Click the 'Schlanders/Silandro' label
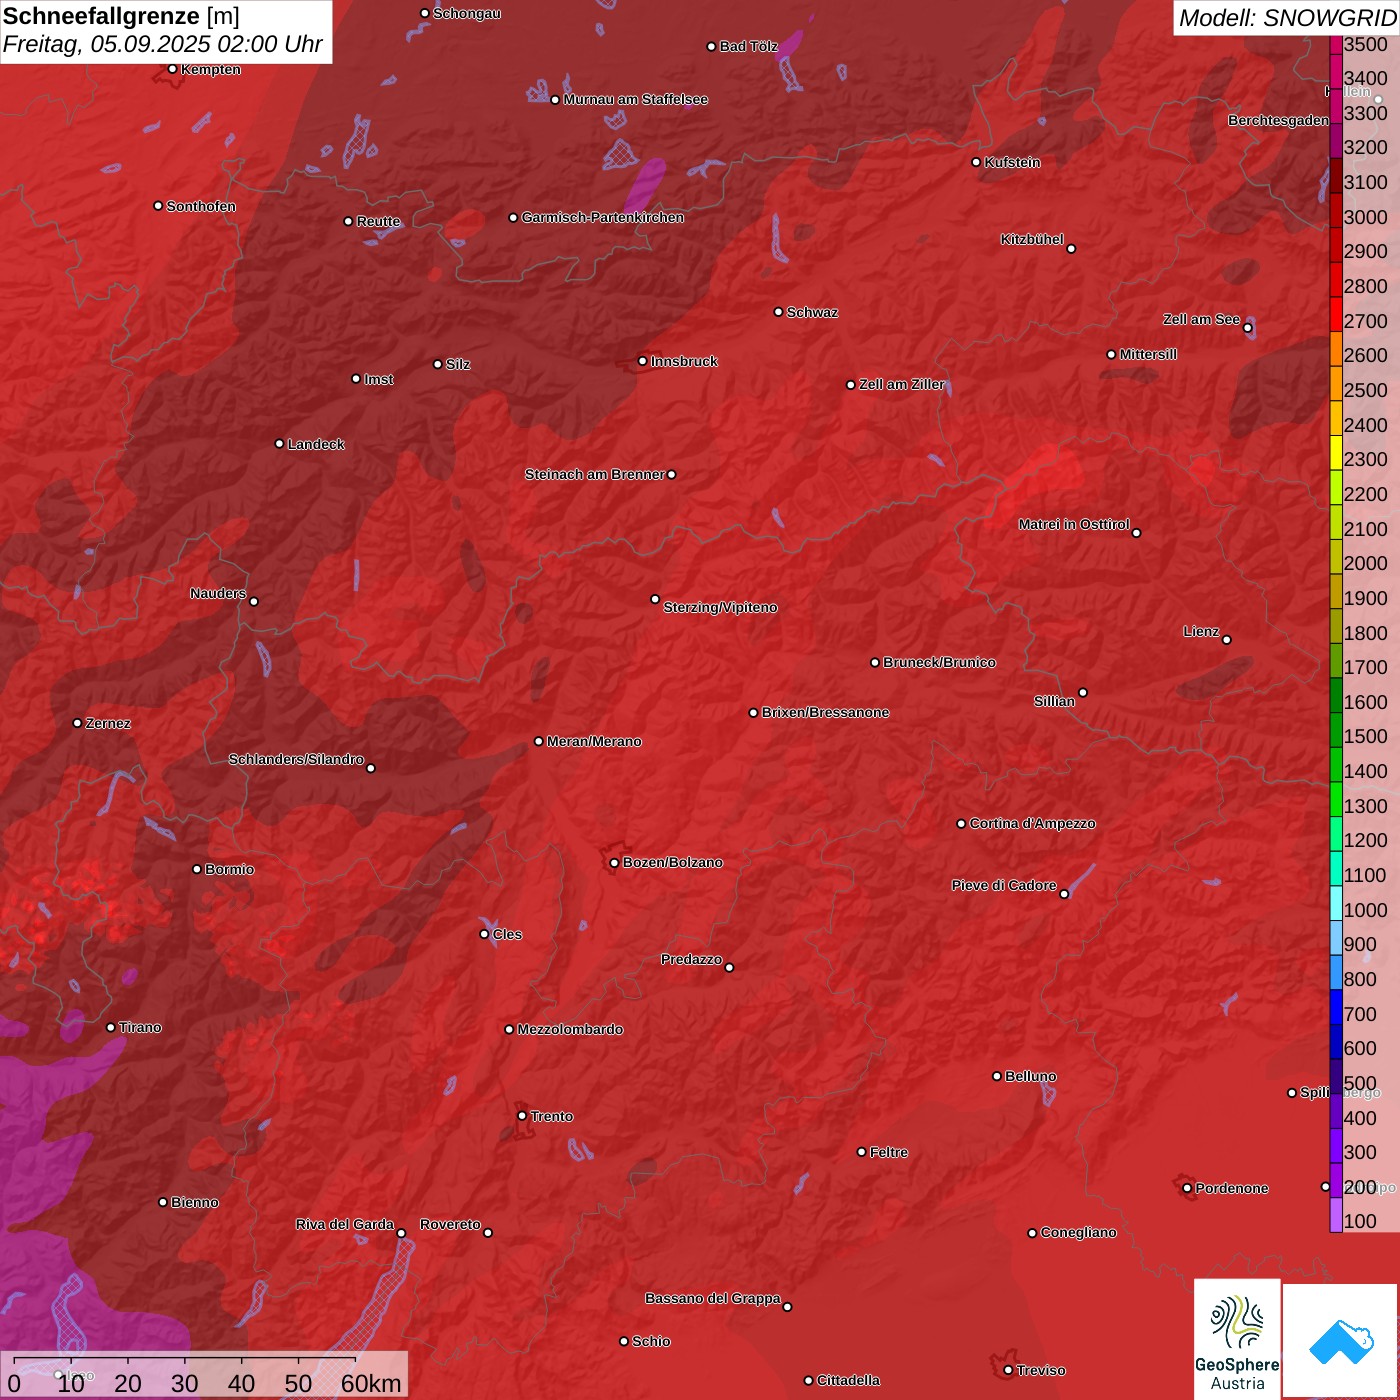The image size is (1400, 1400). tap(296, 759)
